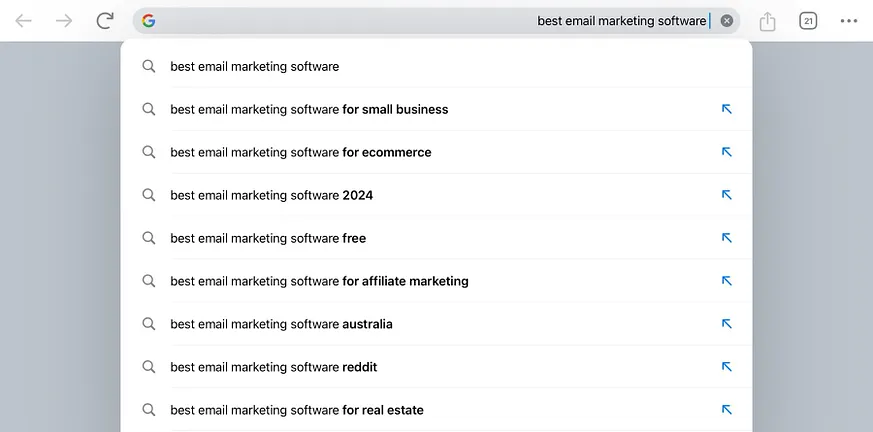Click the forward navigation arrow

pyautogui.click(x=64, y=21)
